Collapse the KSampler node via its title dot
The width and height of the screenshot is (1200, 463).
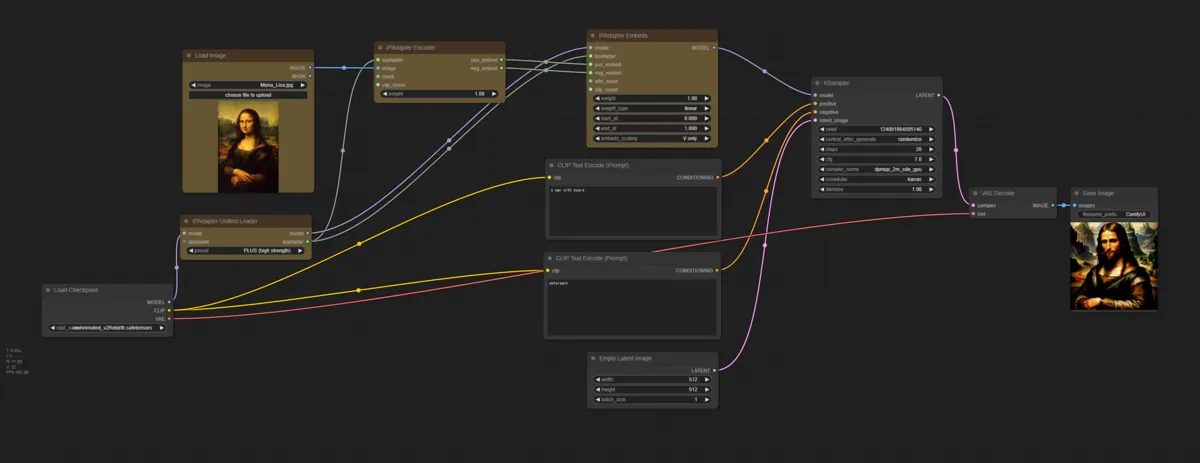click(818, 83)
